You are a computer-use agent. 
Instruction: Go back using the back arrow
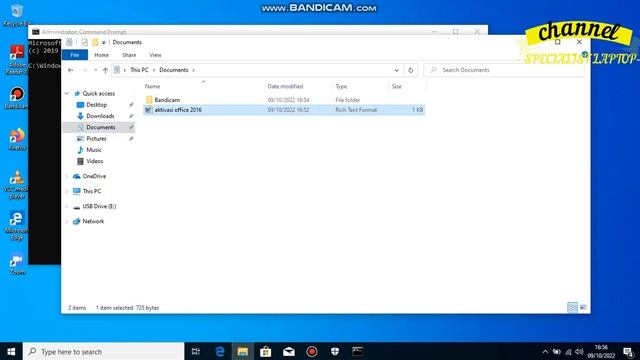coord(71,70)
